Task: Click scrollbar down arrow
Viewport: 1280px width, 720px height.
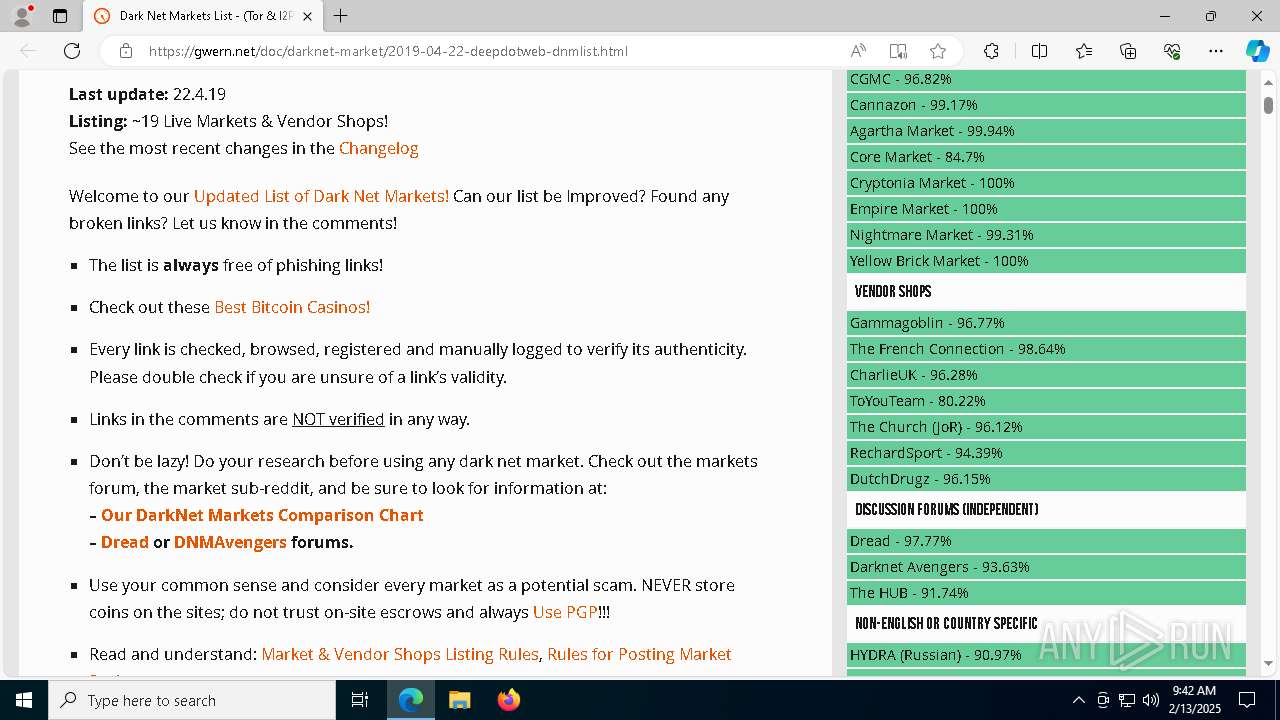Action: click(x=1268, y=663)
